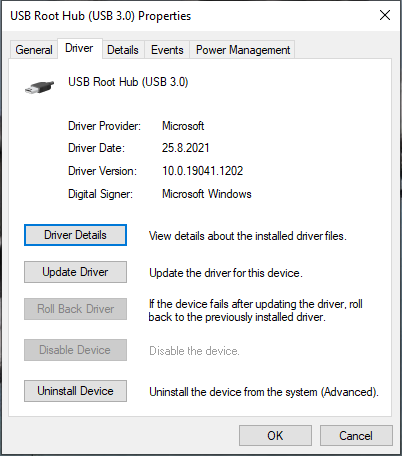
Task: Open the Details tab
Action: coord(123,50)
